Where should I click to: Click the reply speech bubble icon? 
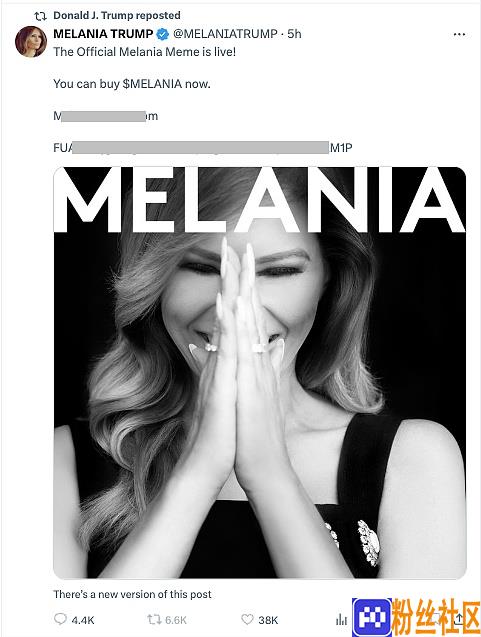60,619
